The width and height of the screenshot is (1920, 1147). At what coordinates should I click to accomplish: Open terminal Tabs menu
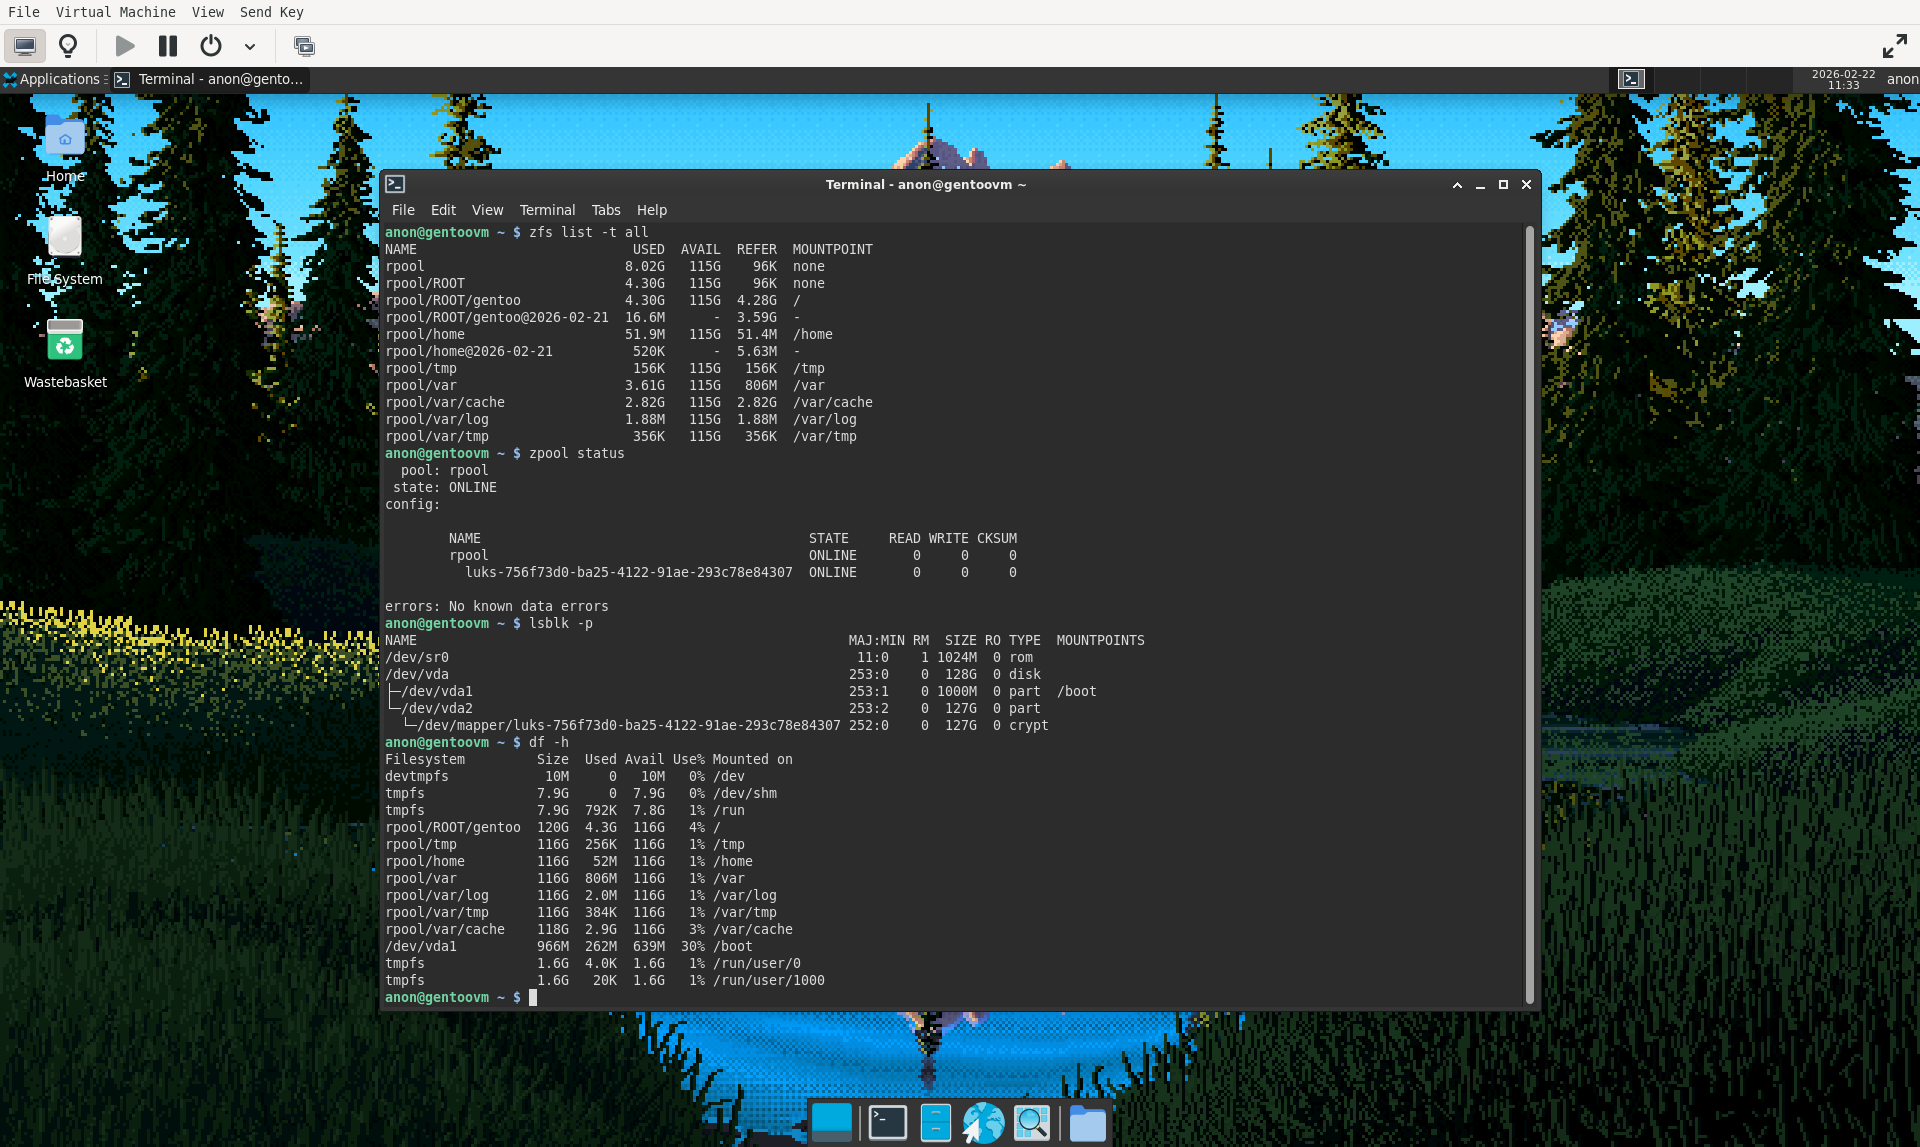click(x=605, y=210)
